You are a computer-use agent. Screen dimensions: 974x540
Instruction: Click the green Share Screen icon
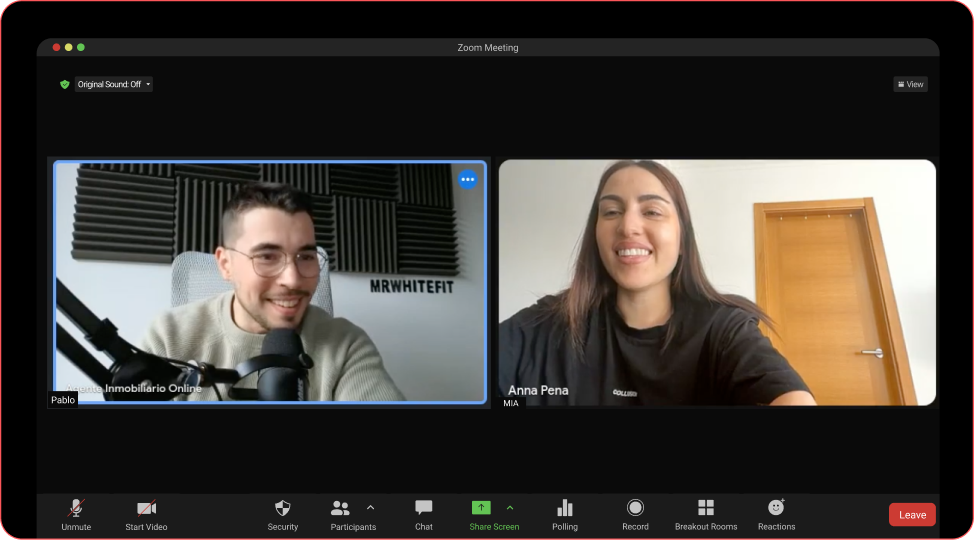(x=481, y=508)
